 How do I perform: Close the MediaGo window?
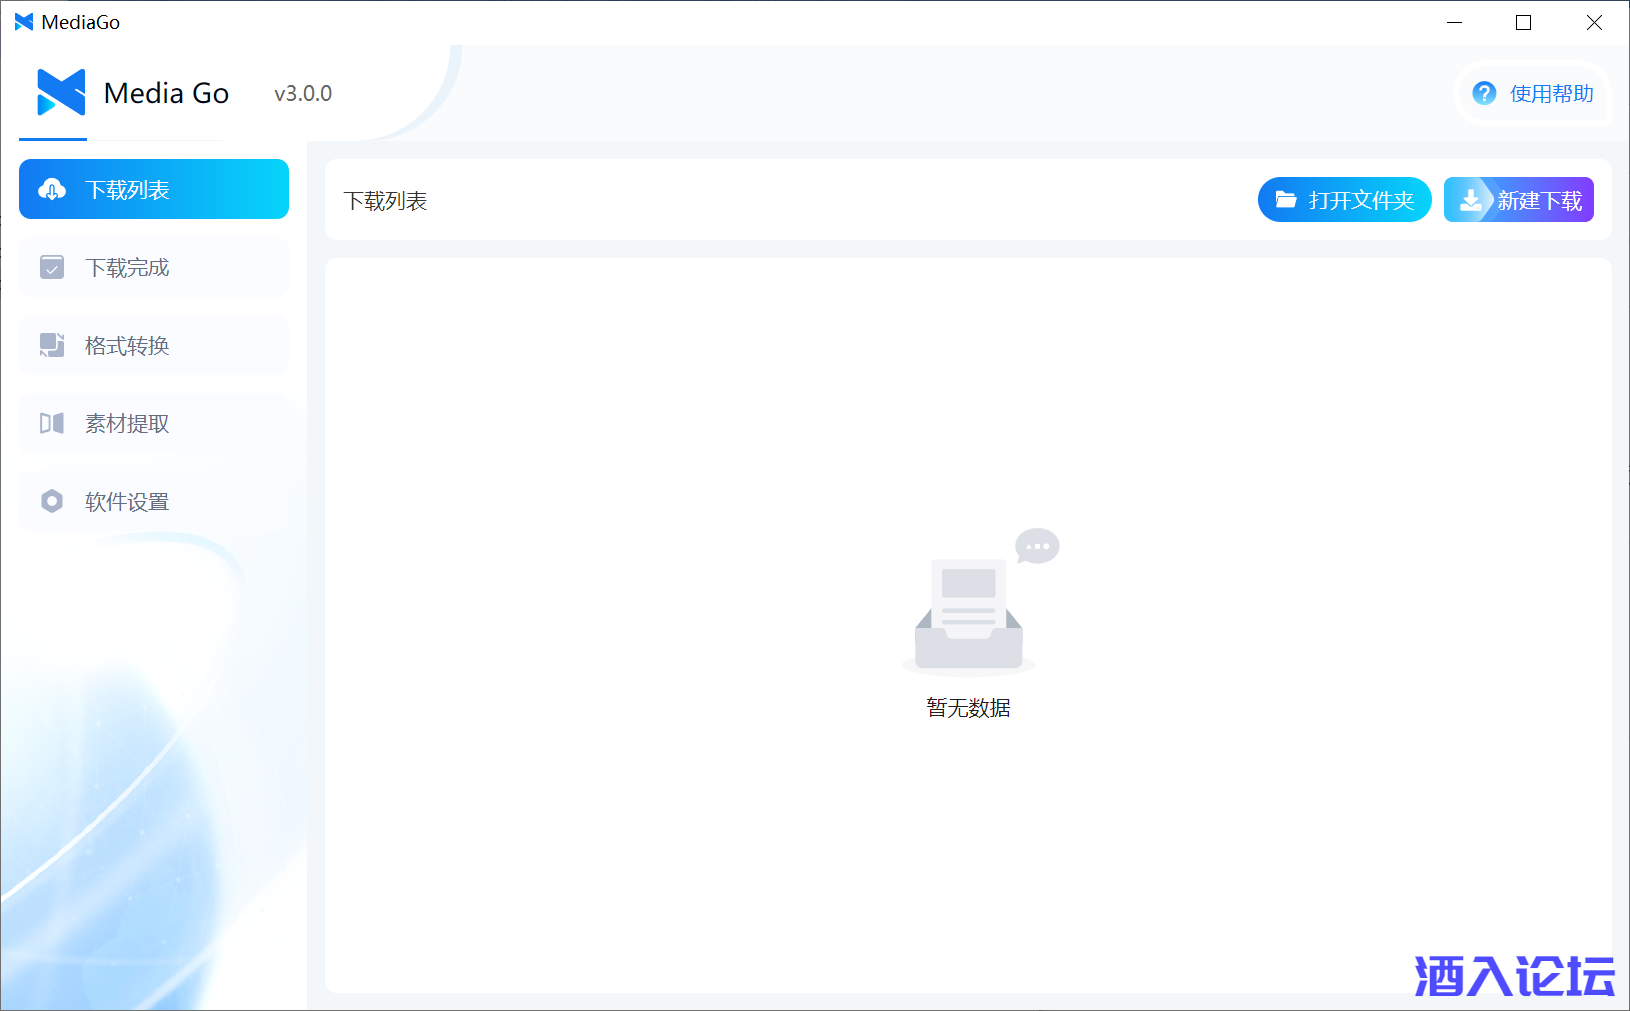tap(1594, 22)
